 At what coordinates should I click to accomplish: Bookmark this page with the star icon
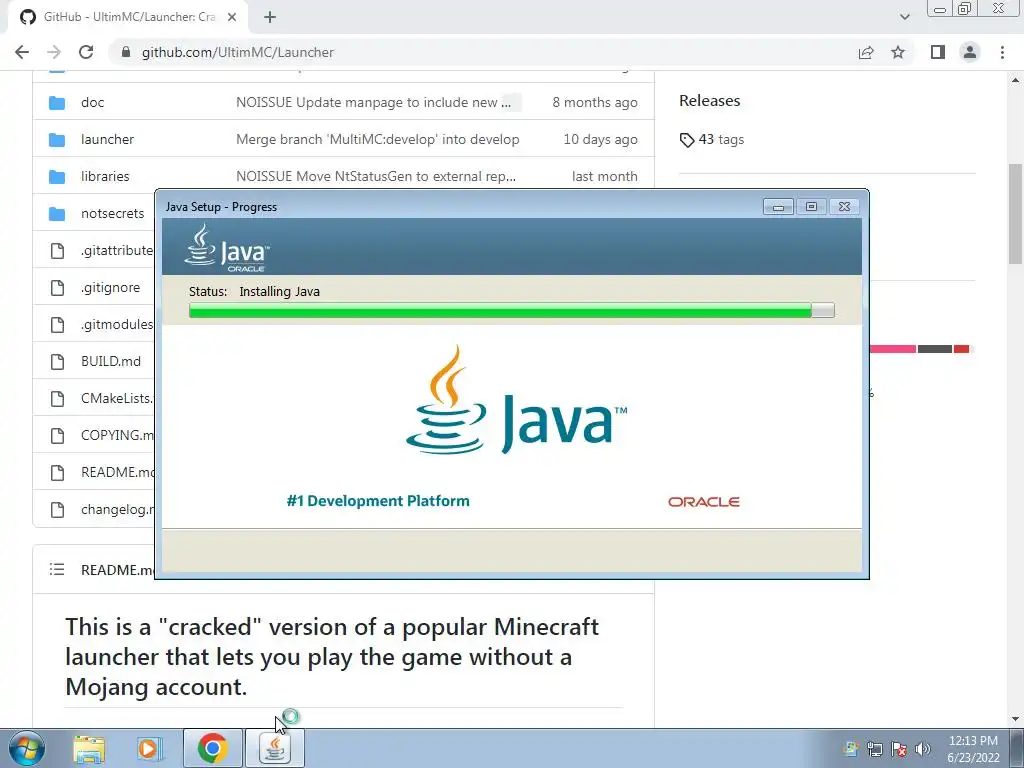point(898,52)
